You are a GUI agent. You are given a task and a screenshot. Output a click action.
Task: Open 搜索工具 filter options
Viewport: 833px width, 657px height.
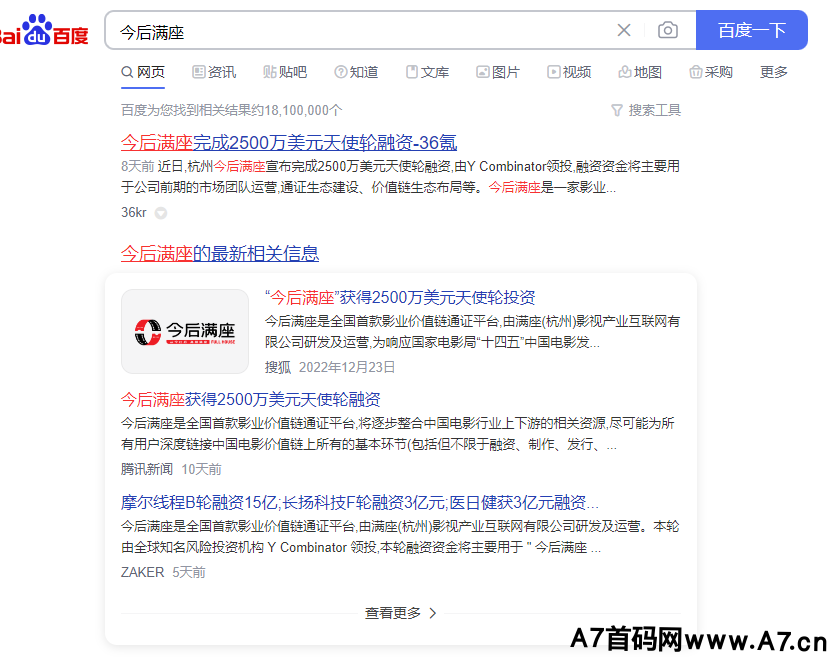646,110
